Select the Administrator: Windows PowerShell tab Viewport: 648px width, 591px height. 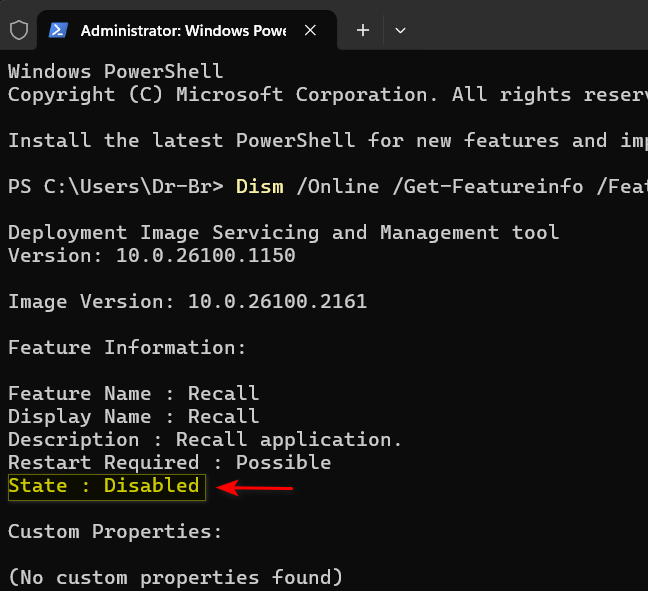(187, 30)
